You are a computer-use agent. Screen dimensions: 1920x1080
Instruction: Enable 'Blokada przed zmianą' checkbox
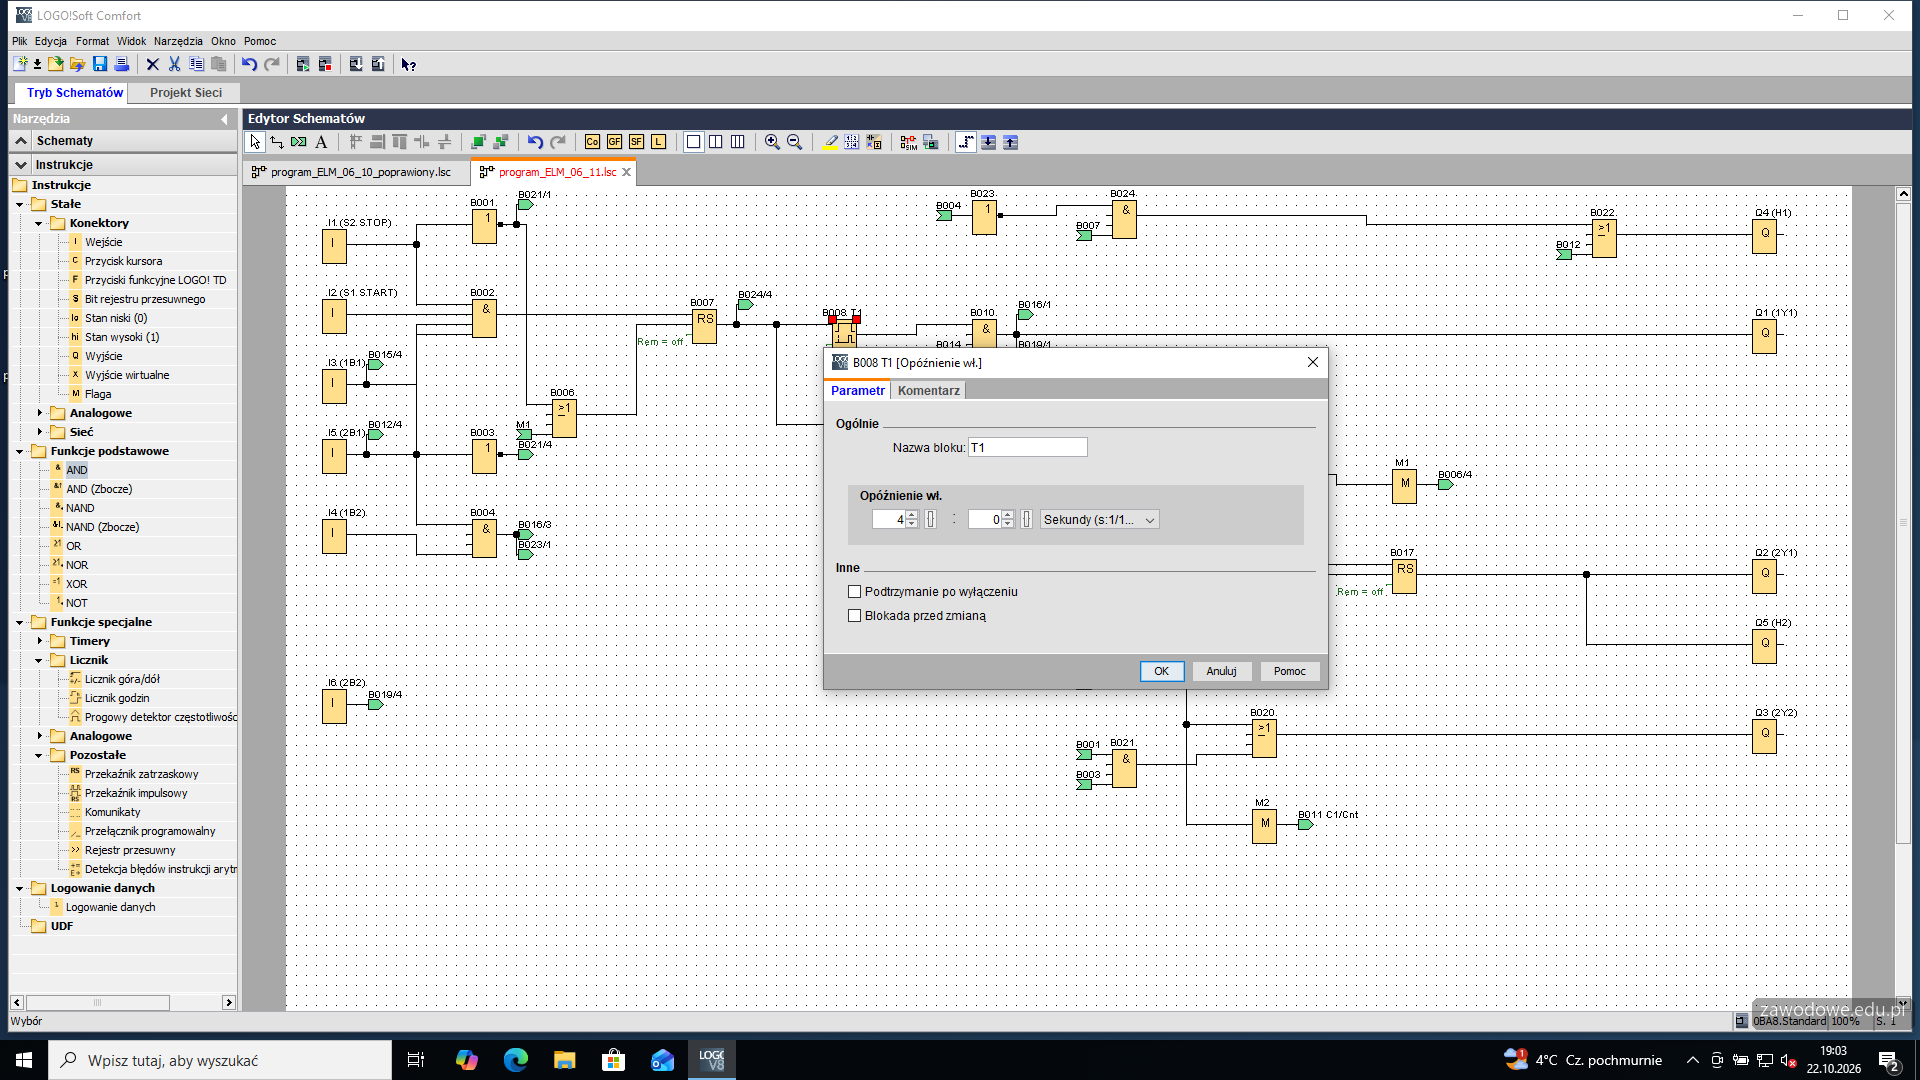[854, 616]
